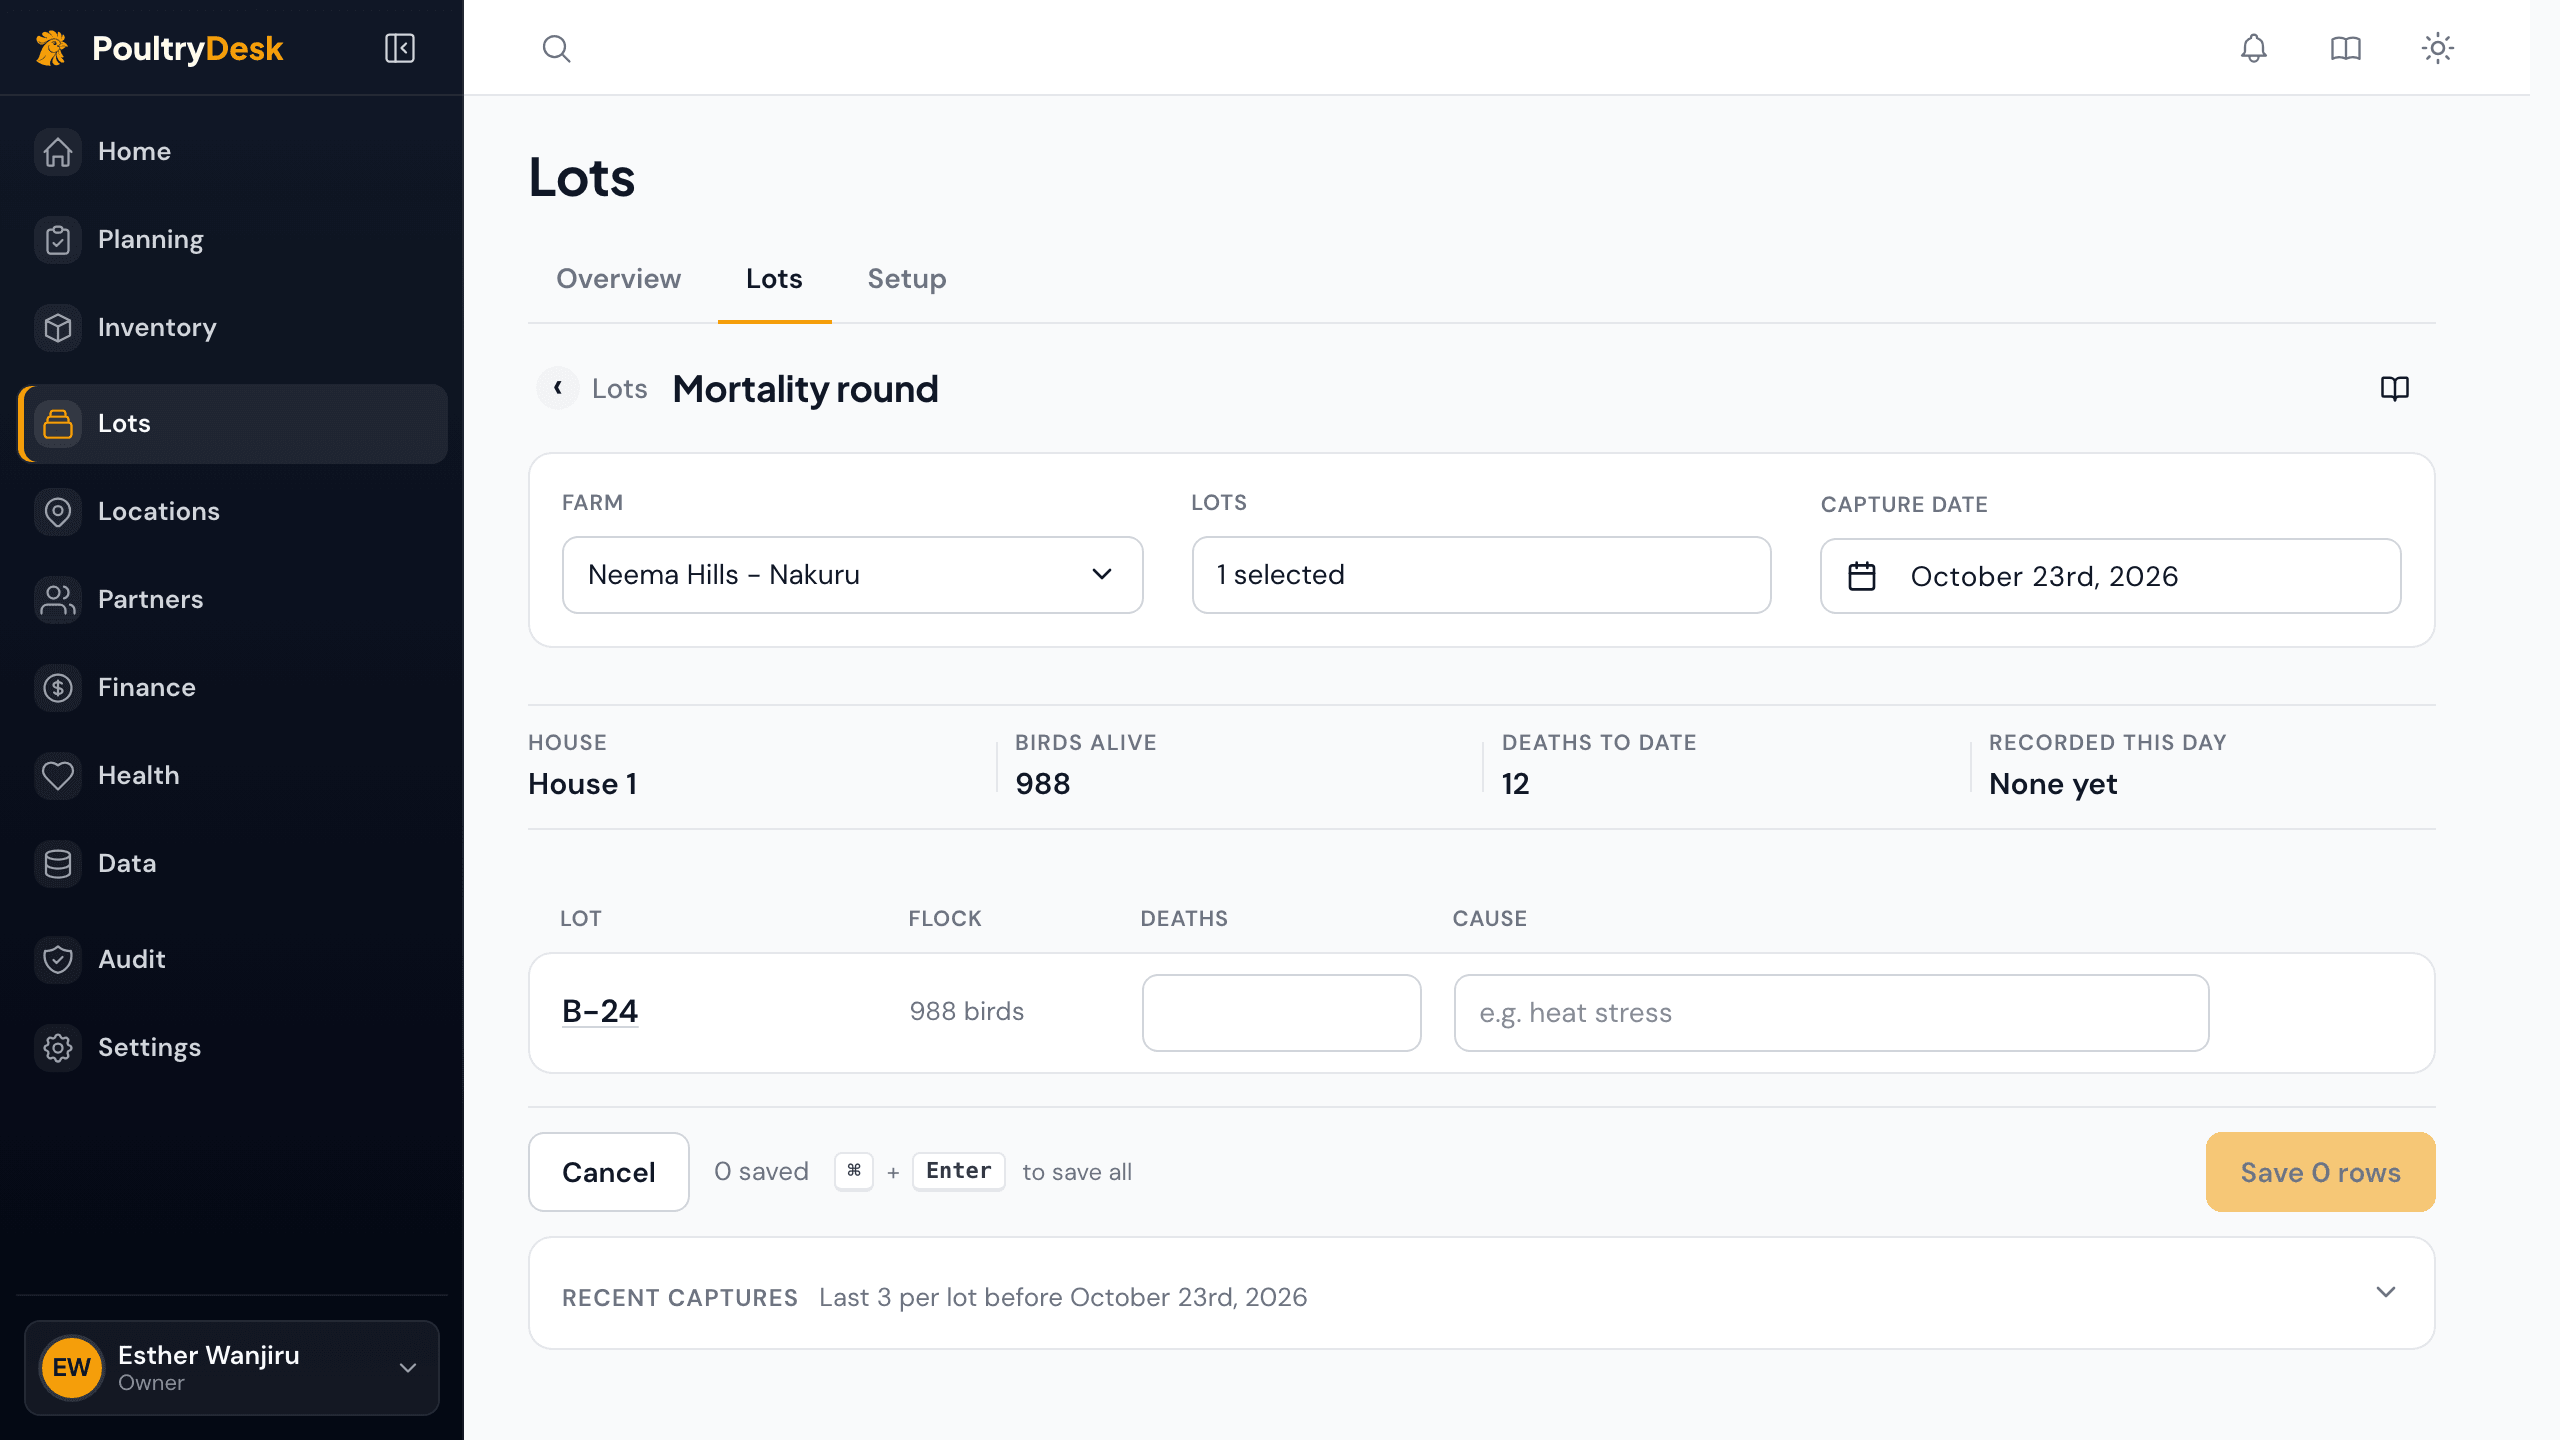Open Planning in sidebar
Image resolution: width=2560 pixels, height=1440 pixels.
[x=232, y=240]
